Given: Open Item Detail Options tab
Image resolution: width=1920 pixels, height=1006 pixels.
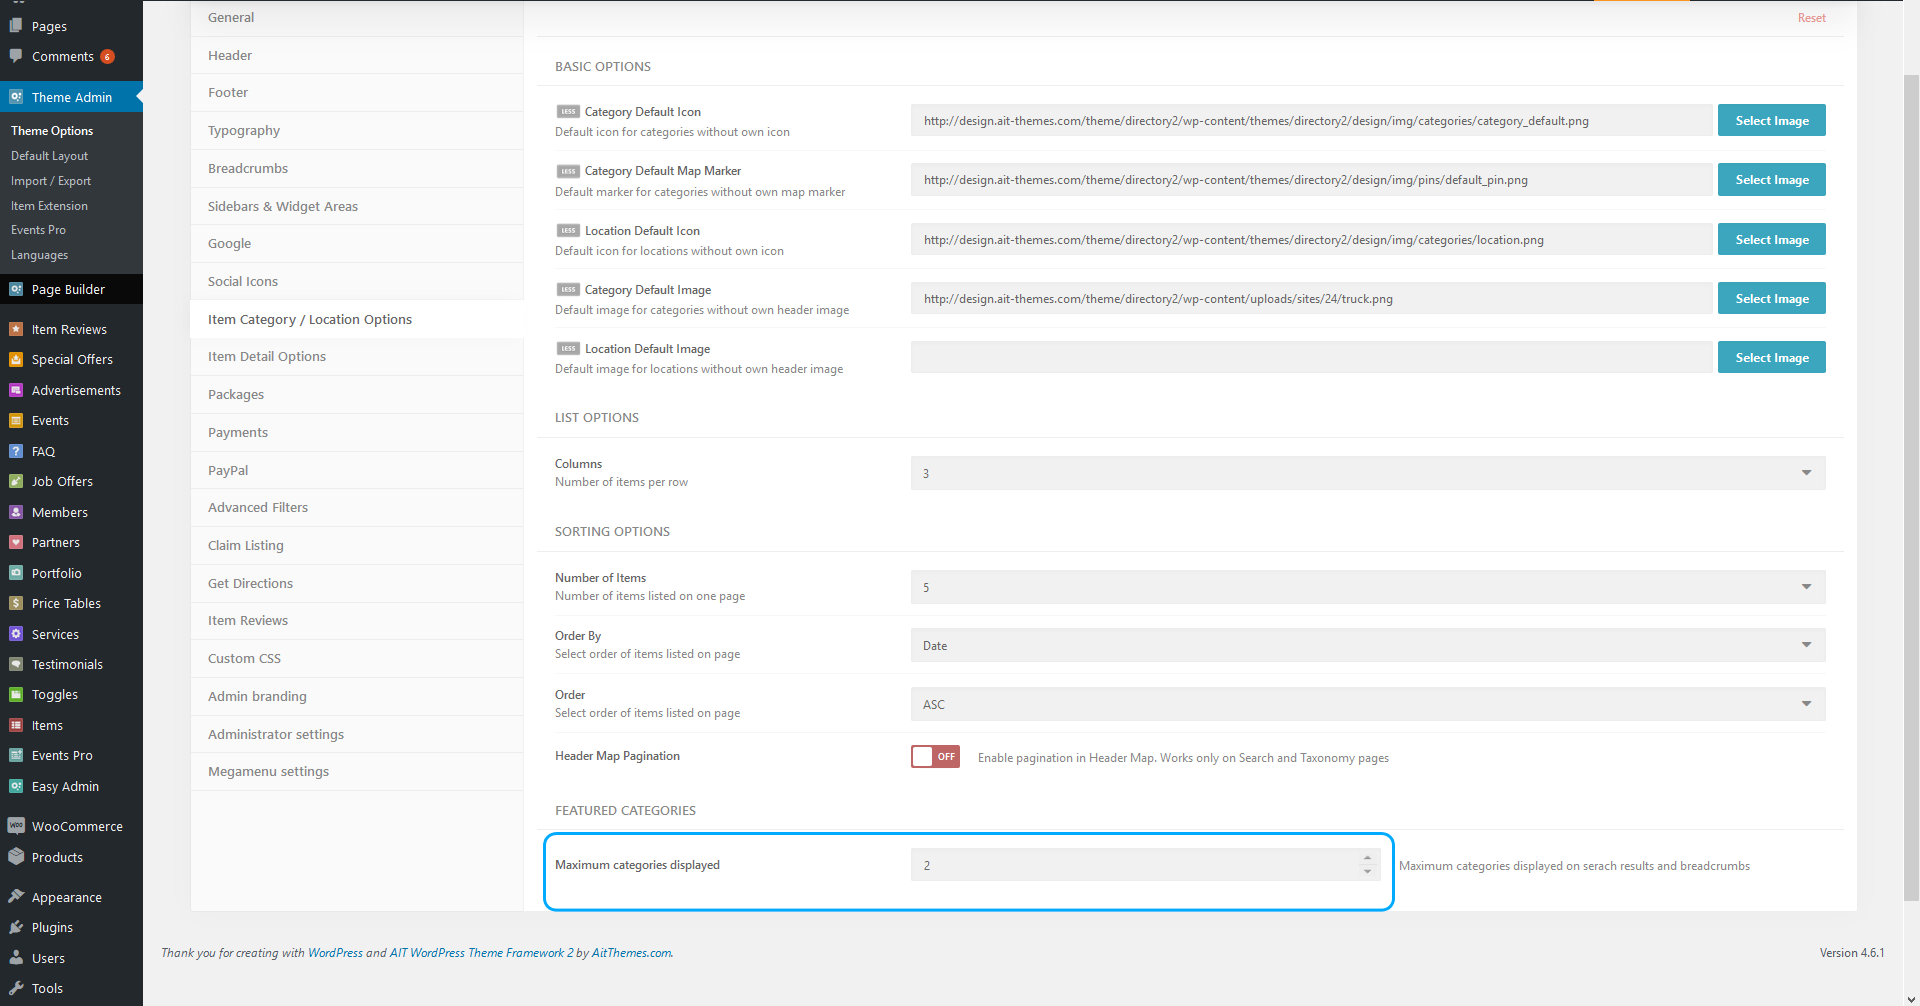Looking at the screenshot, I should point(357,357).
